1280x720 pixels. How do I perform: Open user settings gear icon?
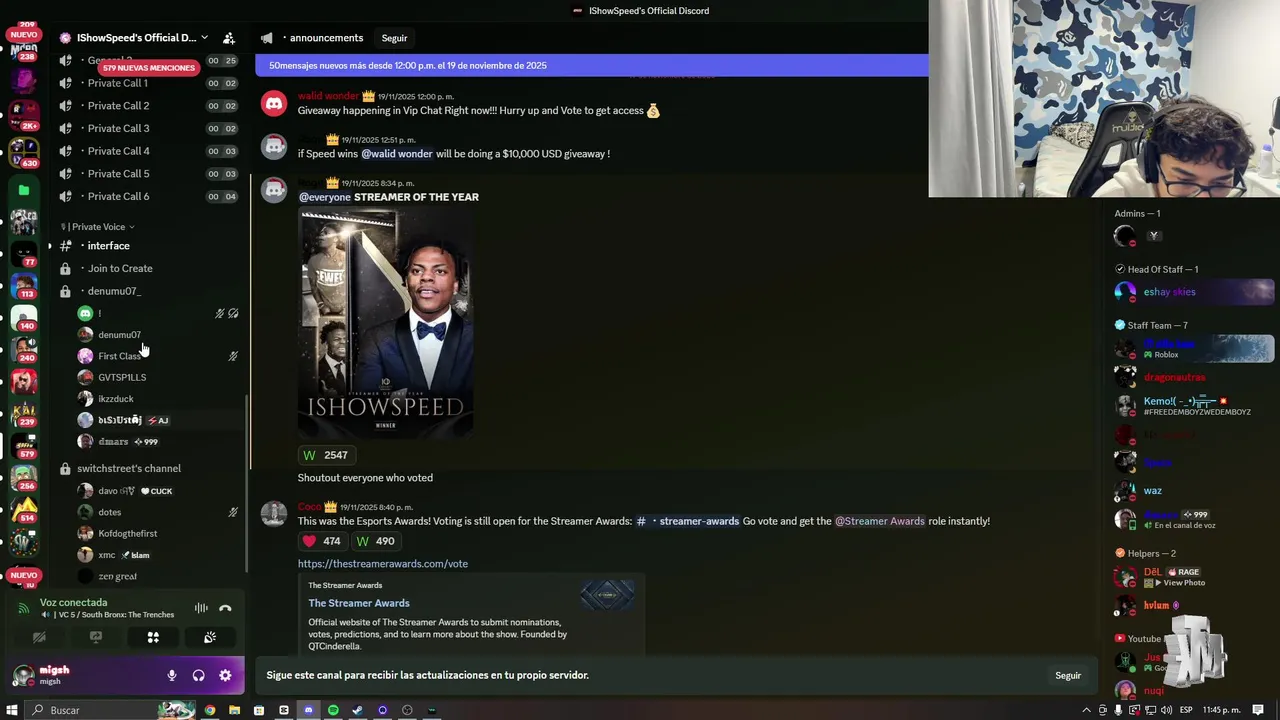225,676
